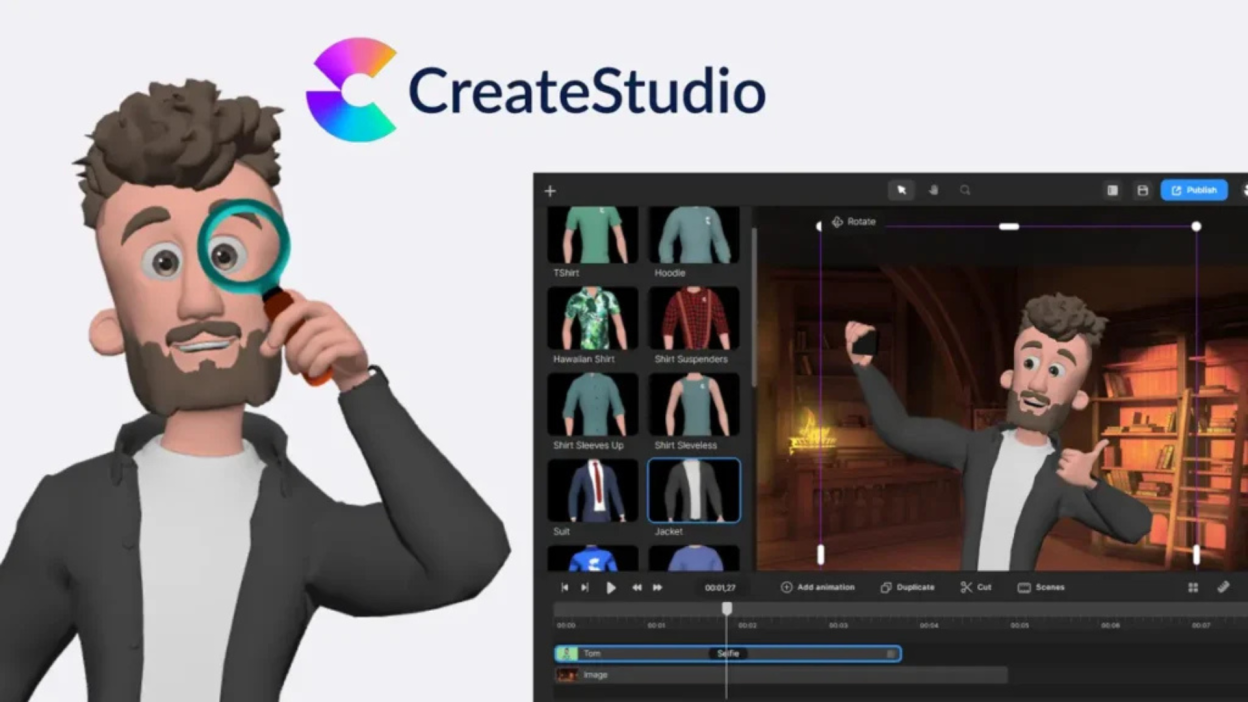Open the Scenes panel
Image resolution: width=1248 pixels, height=702 pixels.
pyautogui.click(x=1041, y=588)
